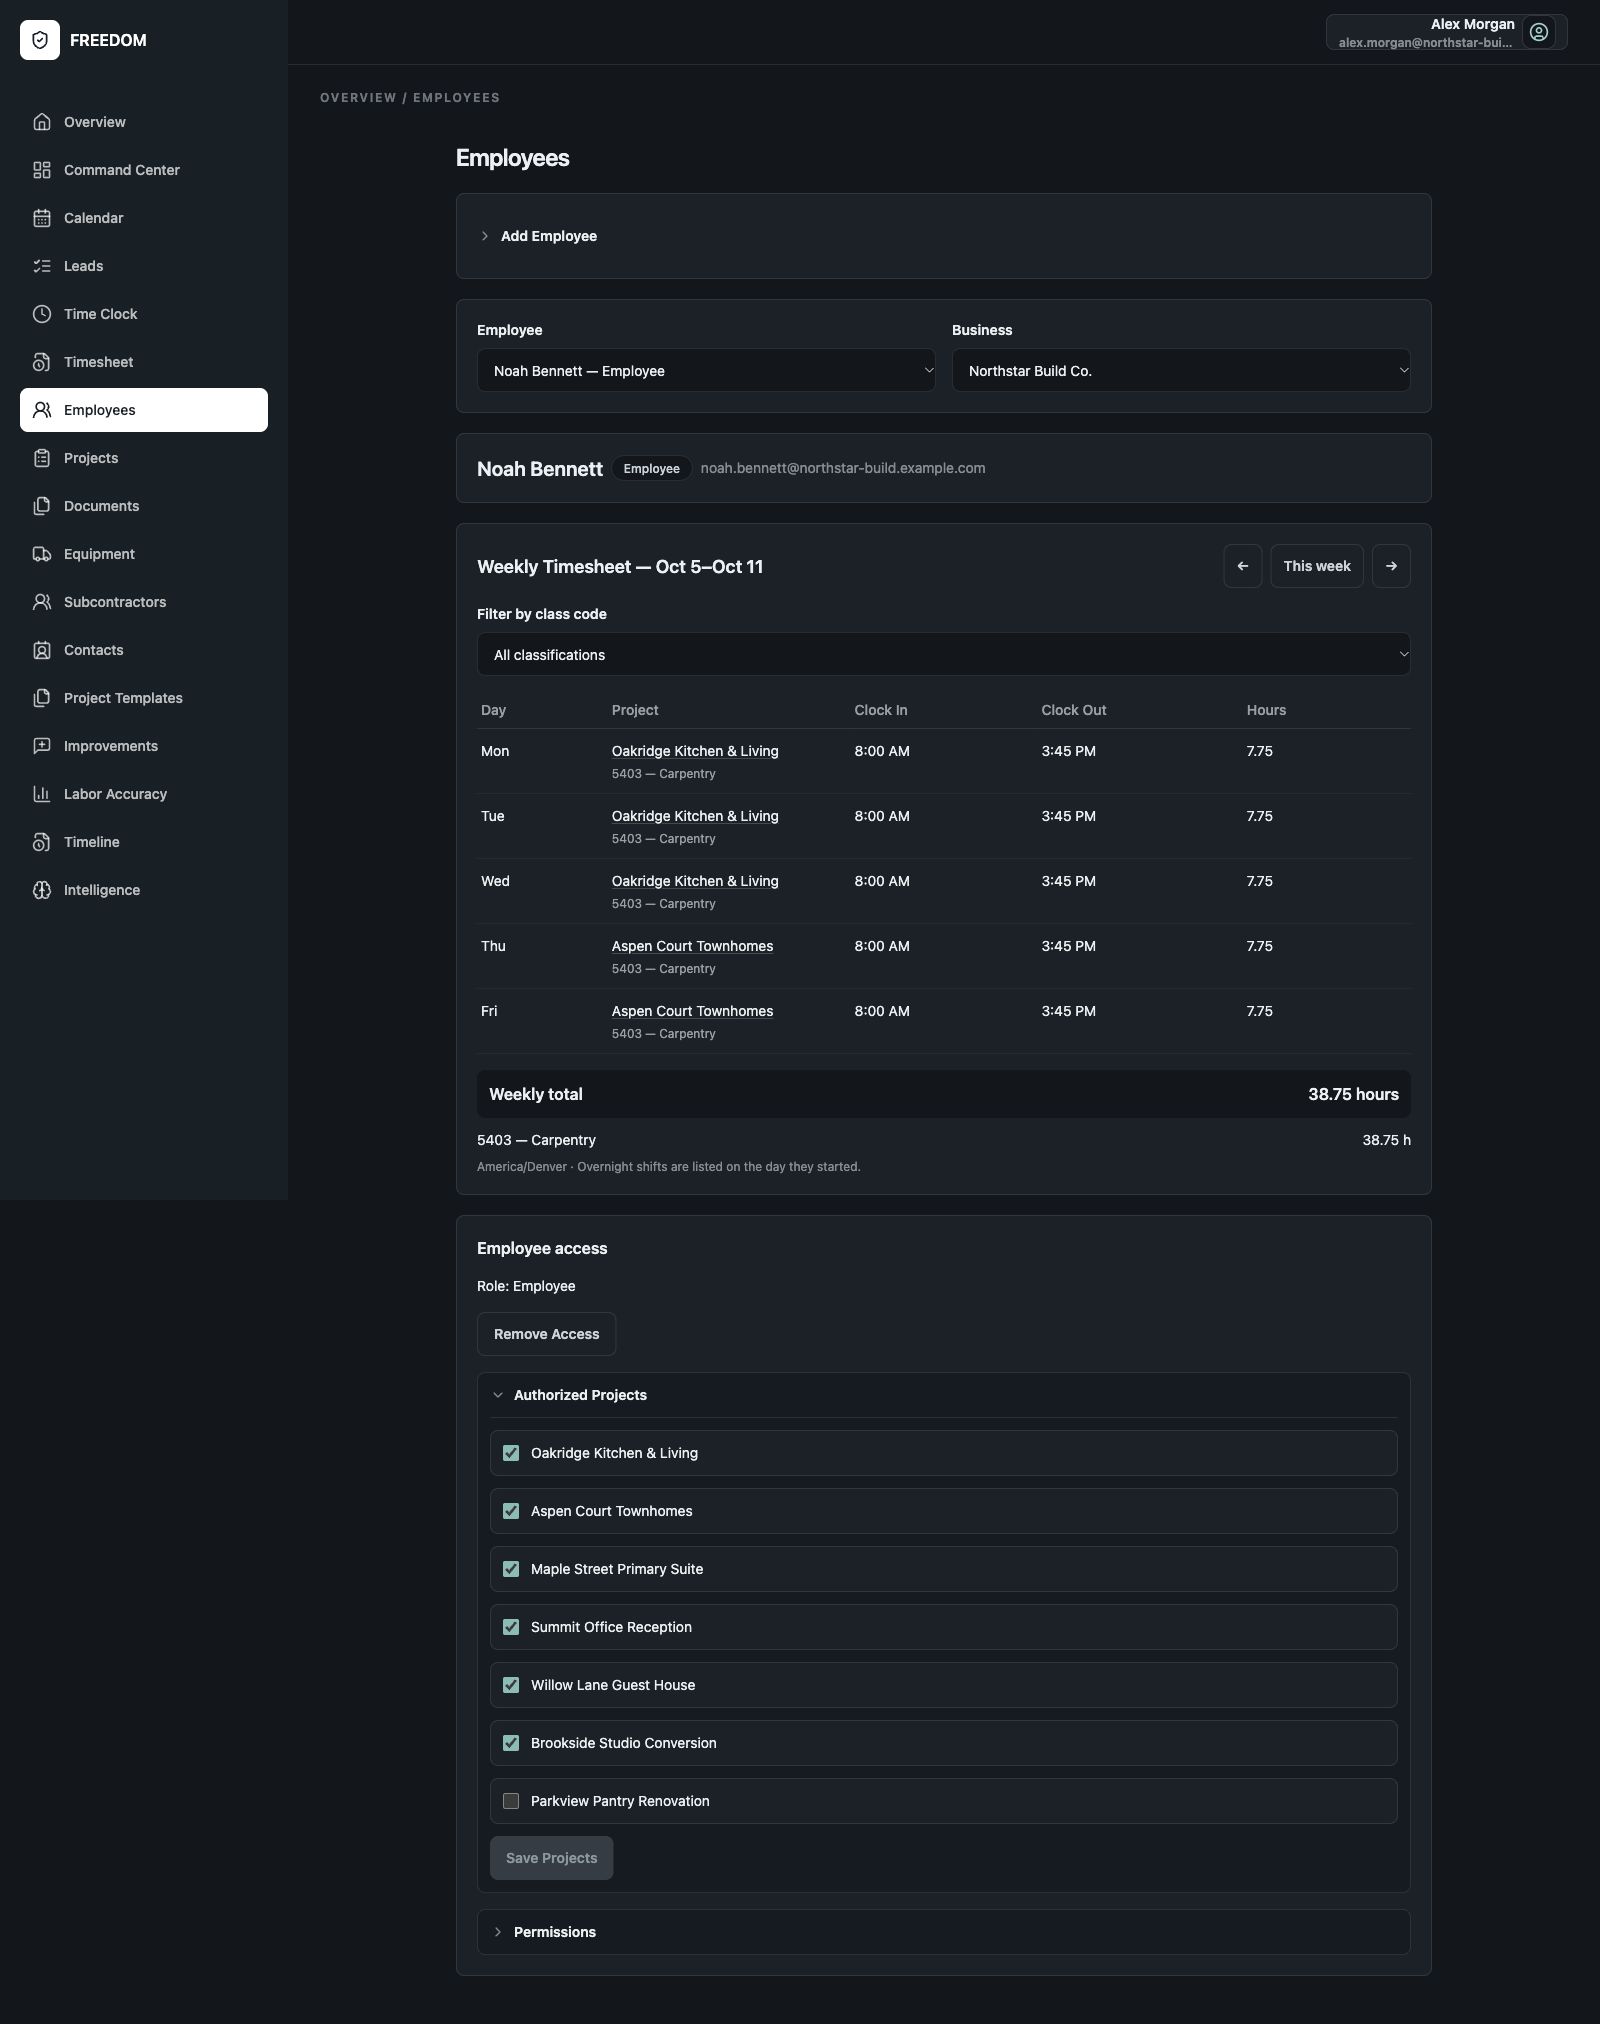Click OVERVIEW in the breadcrumb
This screenshot has width=1600, height=2024.
click(358, 98)
